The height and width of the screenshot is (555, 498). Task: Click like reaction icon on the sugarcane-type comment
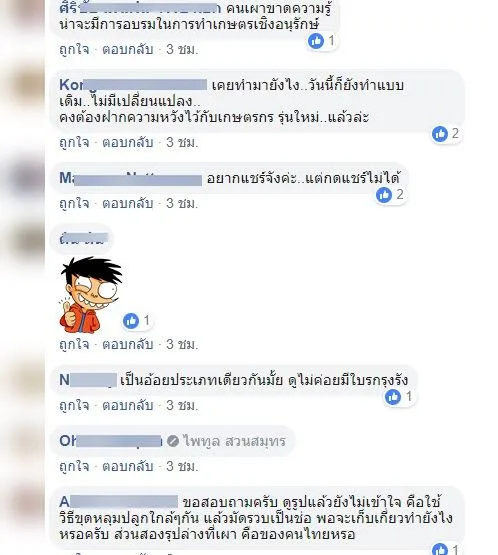393,397
